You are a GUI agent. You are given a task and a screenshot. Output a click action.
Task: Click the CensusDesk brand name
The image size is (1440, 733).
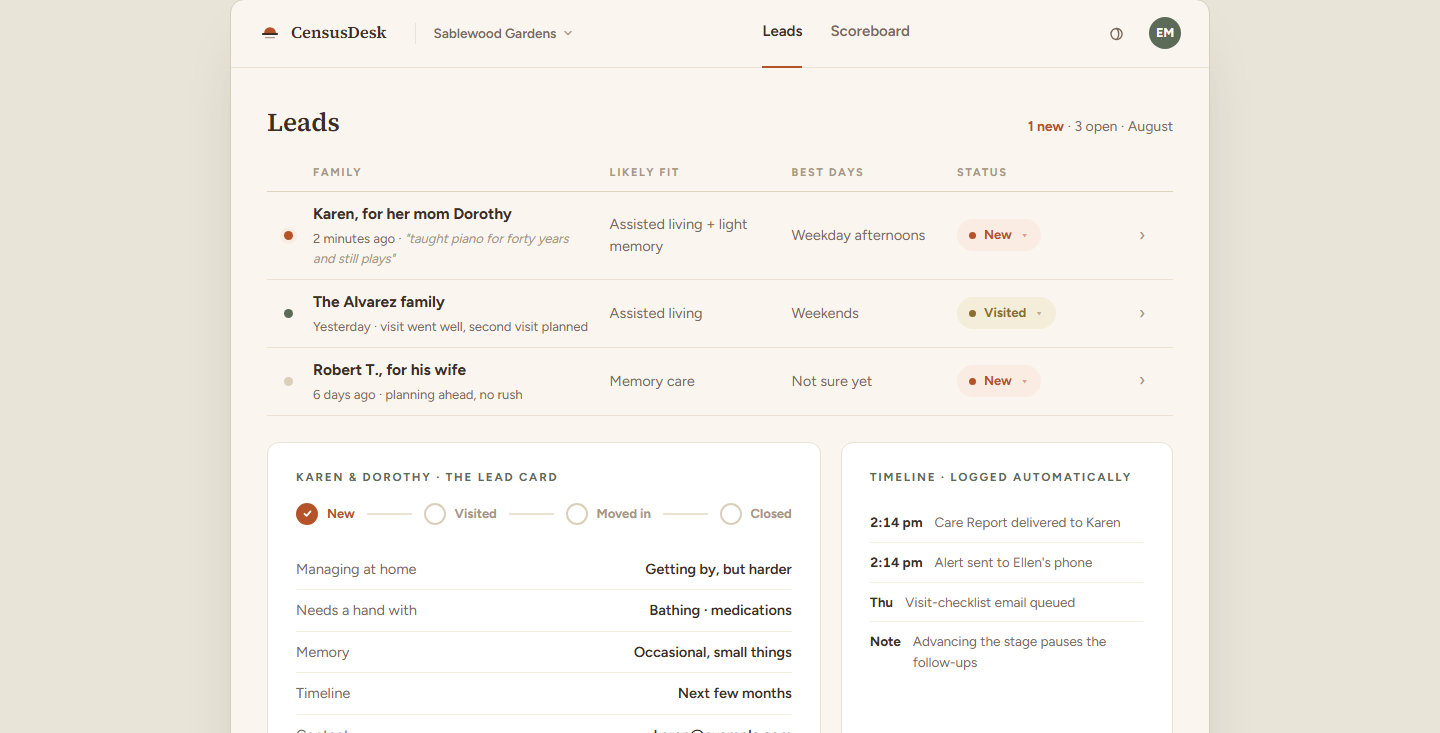coord(339,33)
